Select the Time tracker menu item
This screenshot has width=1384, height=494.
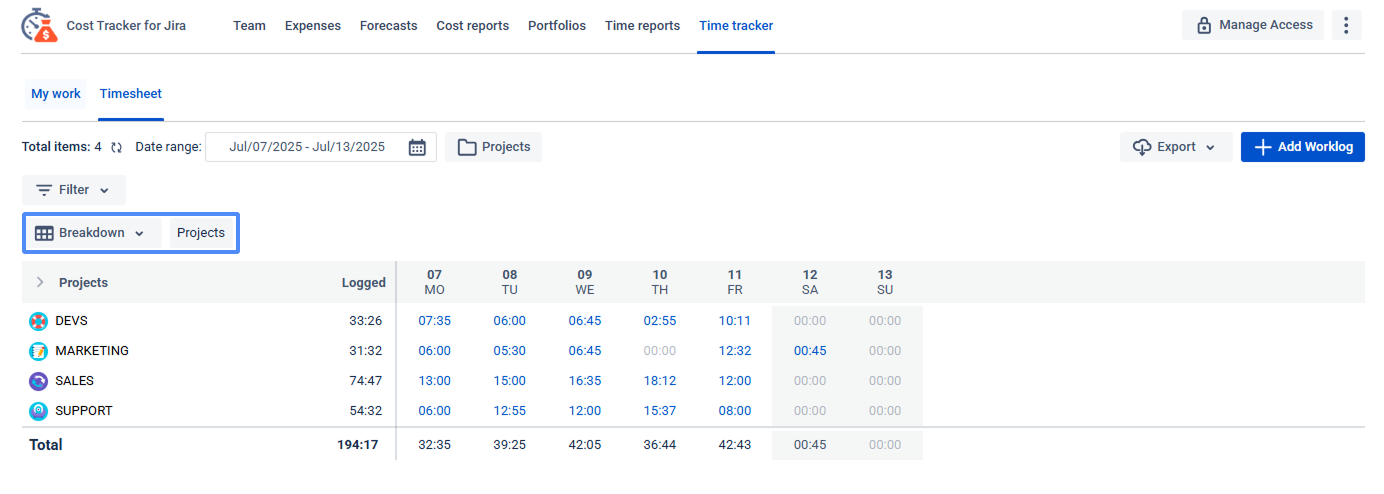(736, 26)
